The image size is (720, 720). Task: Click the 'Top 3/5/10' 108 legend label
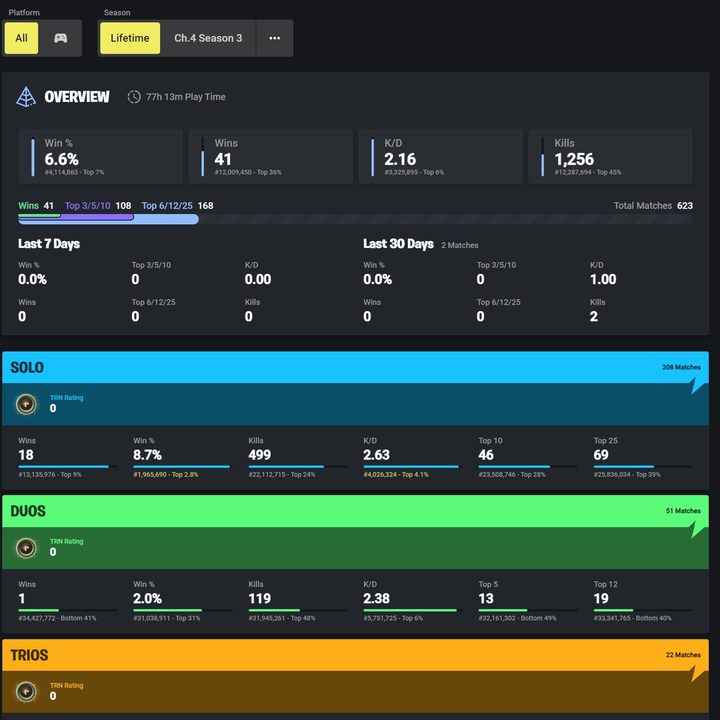(x=98, y=206)
